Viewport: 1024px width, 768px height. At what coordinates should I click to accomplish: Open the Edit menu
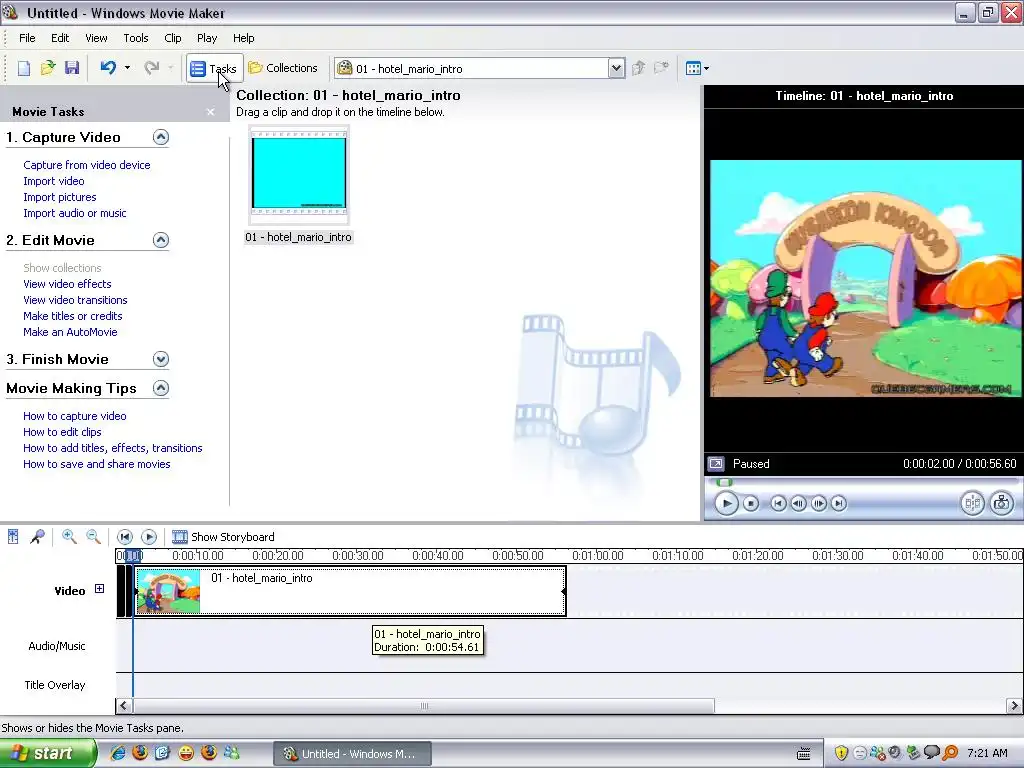click(x=60, y=38)
